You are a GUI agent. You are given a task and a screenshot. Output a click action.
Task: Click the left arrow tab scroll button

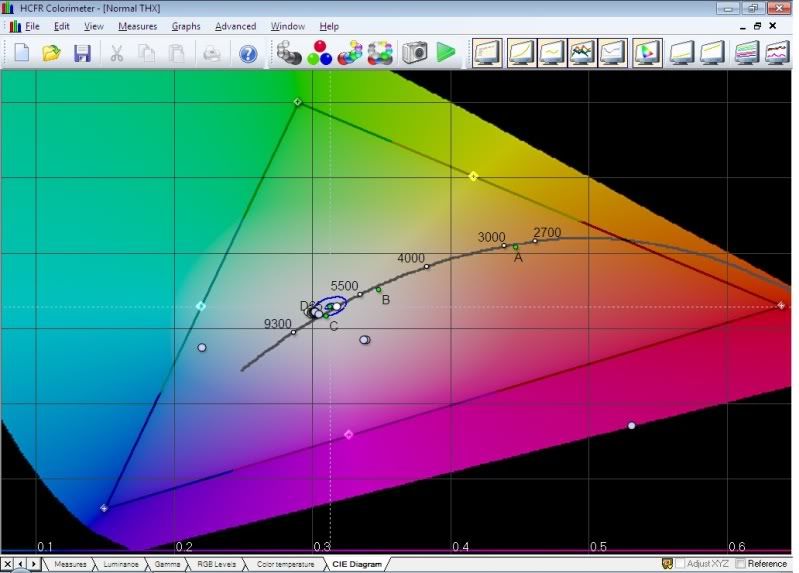20,564
